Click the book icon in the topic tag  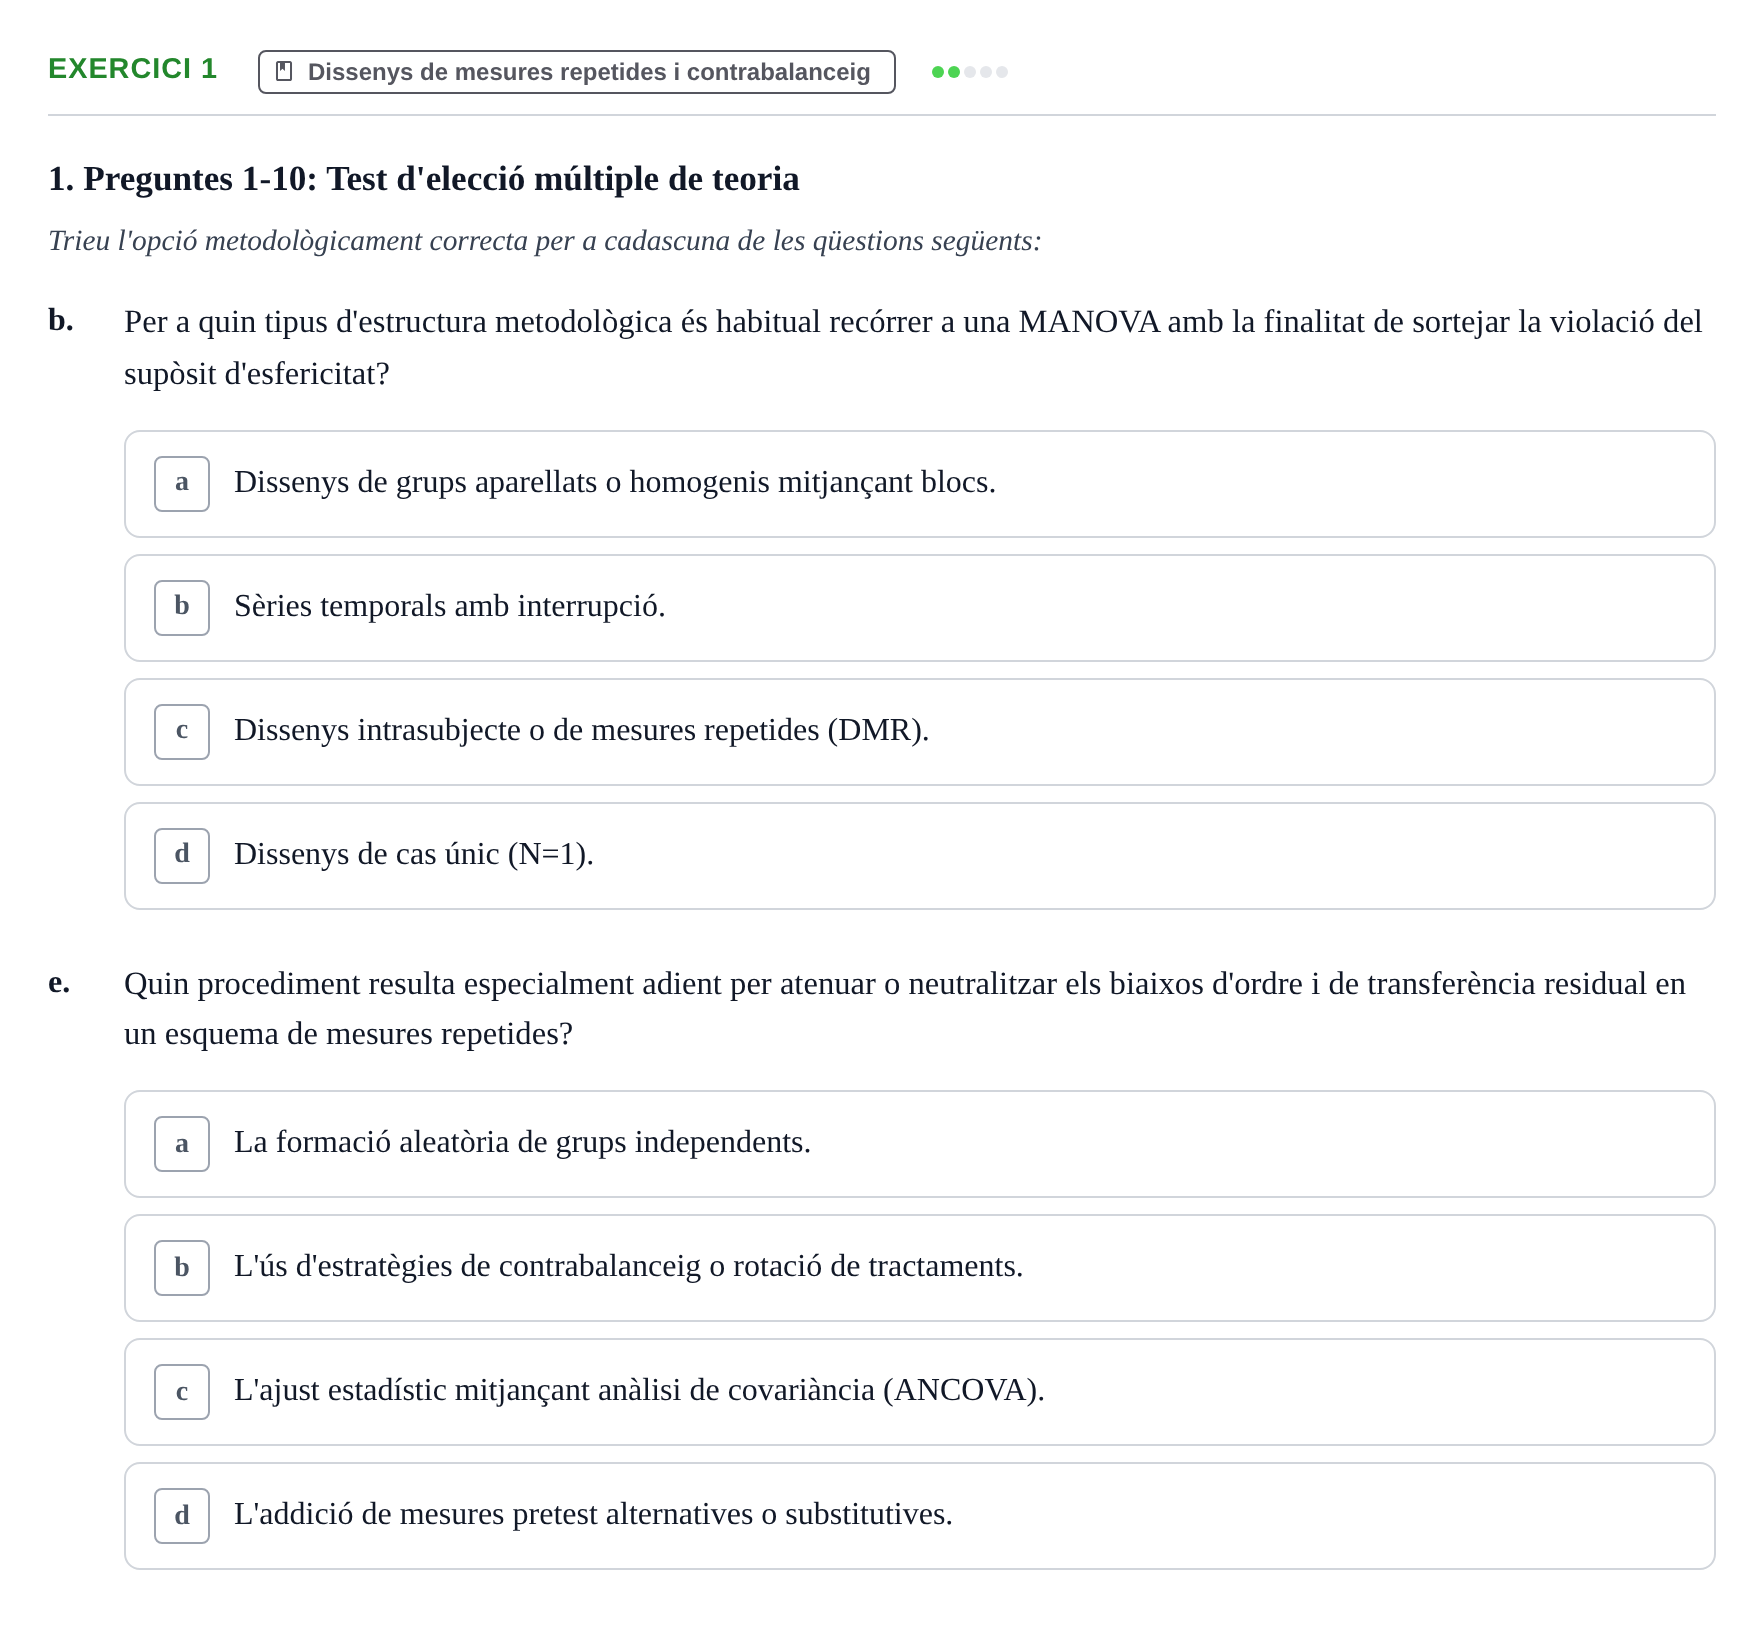284,72
